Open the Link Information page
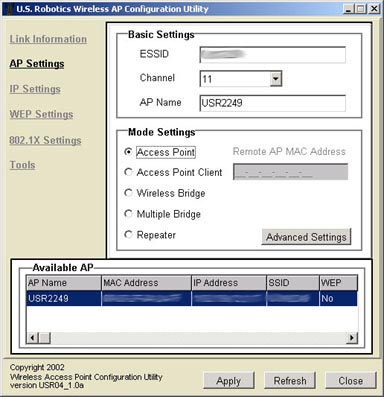Viewport: 384px width, 397px height. pos(48,39)
